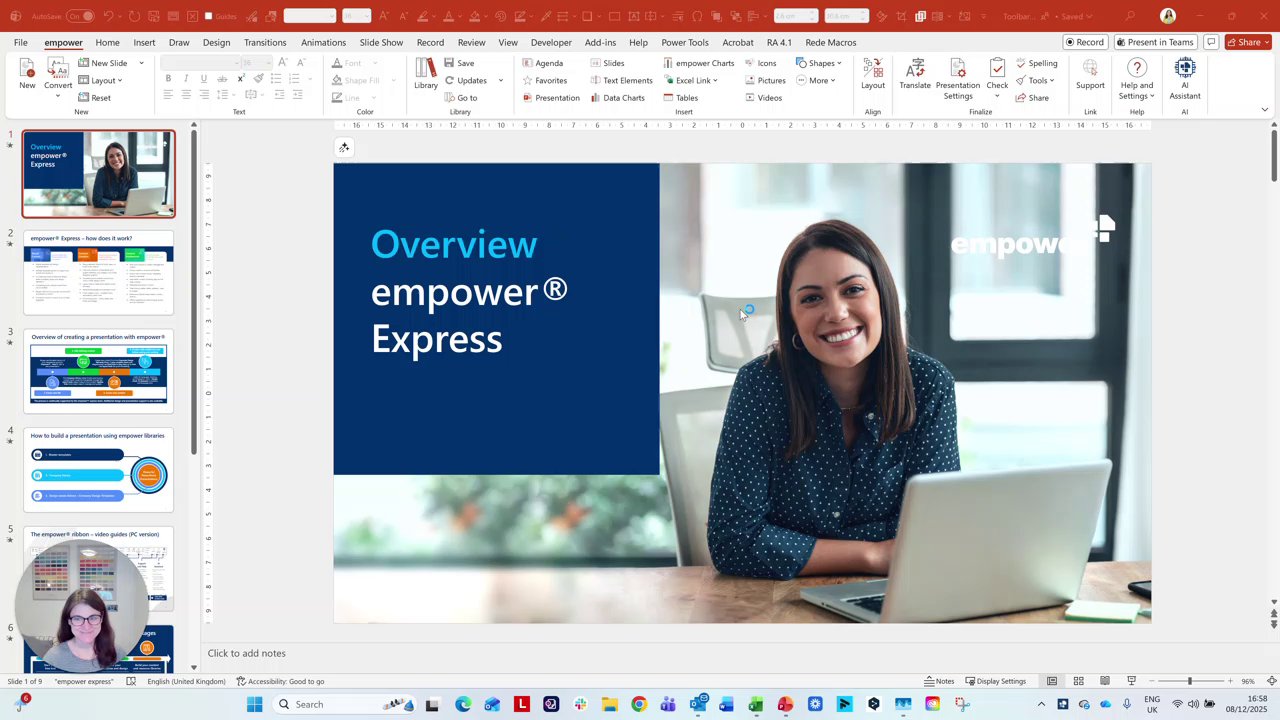This screenshot has width=1280, height=720.
Task: Tick the Guides checkbox
Action: (208, 16)
